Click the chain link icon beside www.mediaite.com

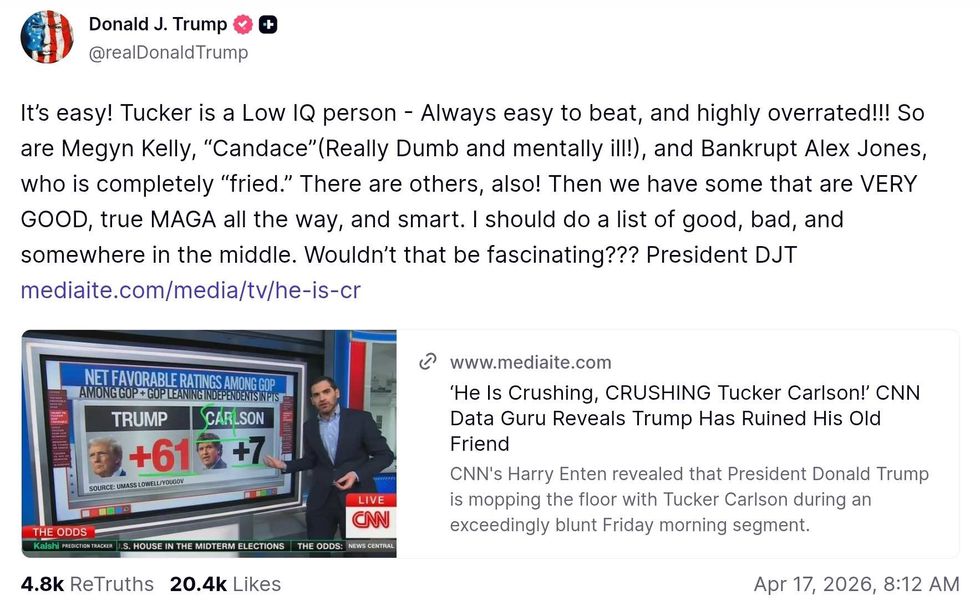point(427,361)
